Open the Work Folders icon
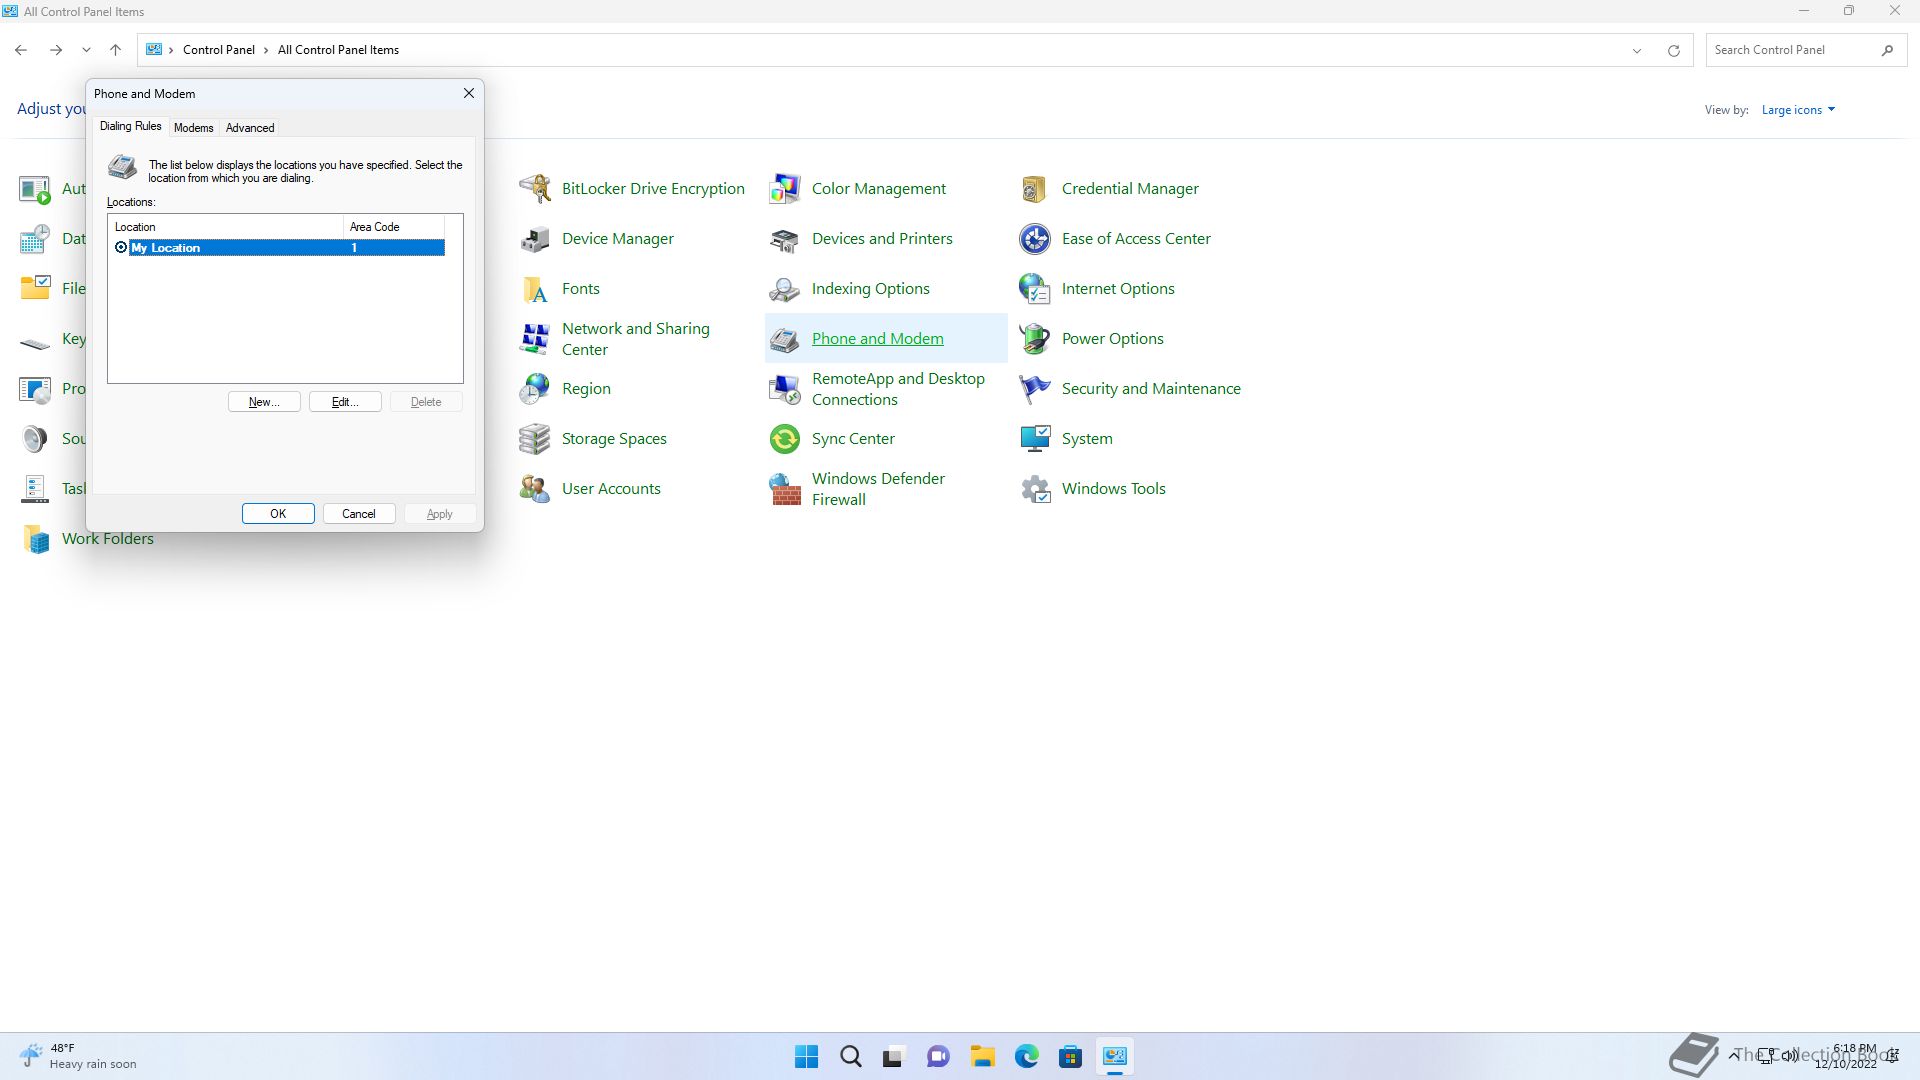1920x1080 pixels. click(36, 538)
